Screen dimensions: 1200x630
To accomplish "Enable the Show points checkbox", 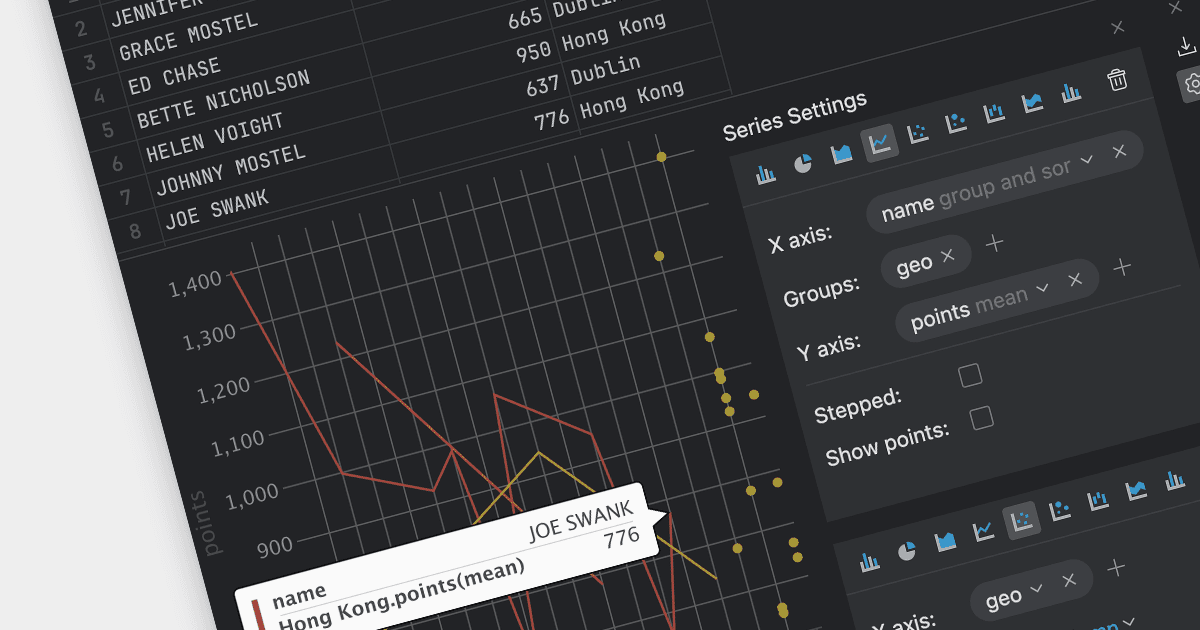I will click(982, 418).
